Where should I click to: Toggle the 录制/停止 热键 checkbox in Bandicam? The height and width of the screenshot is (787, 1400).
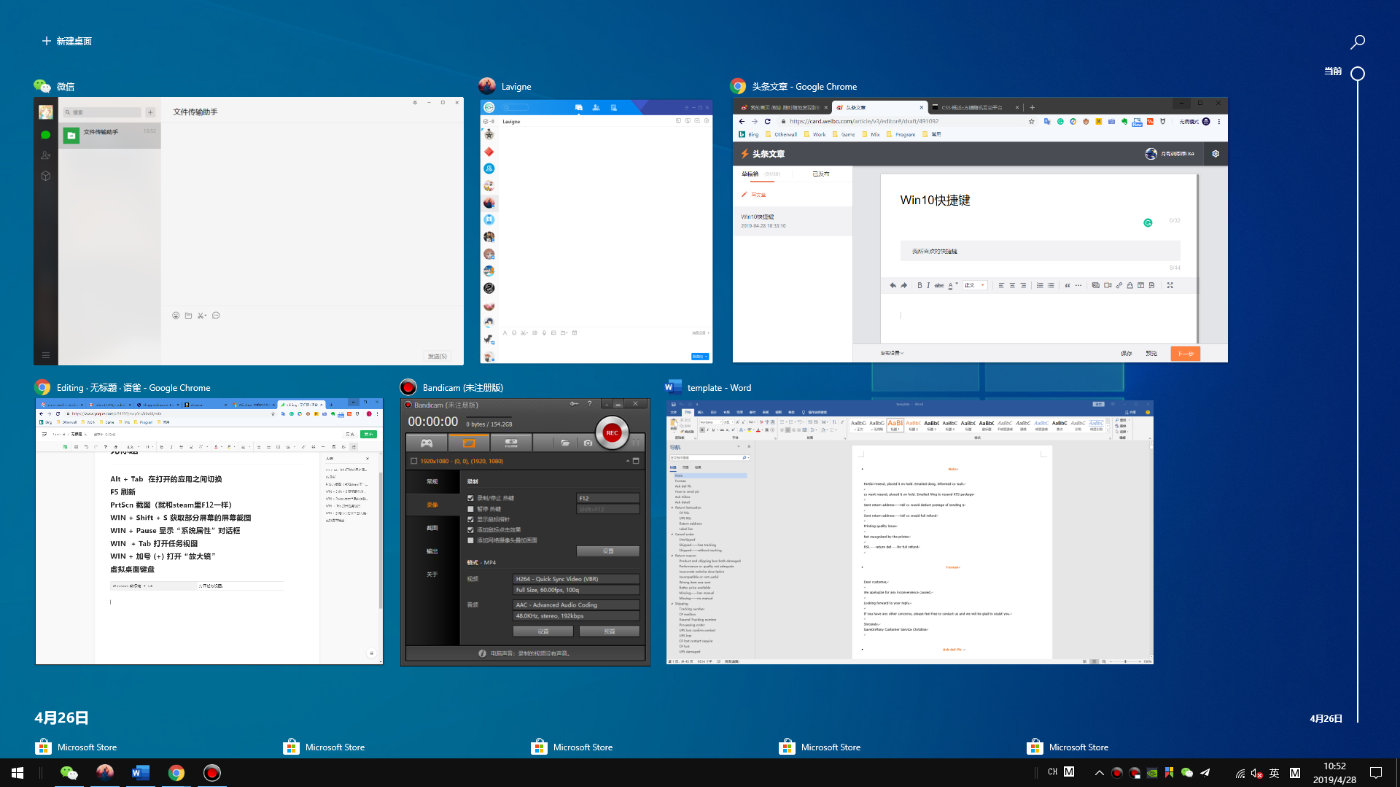tap(470, 498)
